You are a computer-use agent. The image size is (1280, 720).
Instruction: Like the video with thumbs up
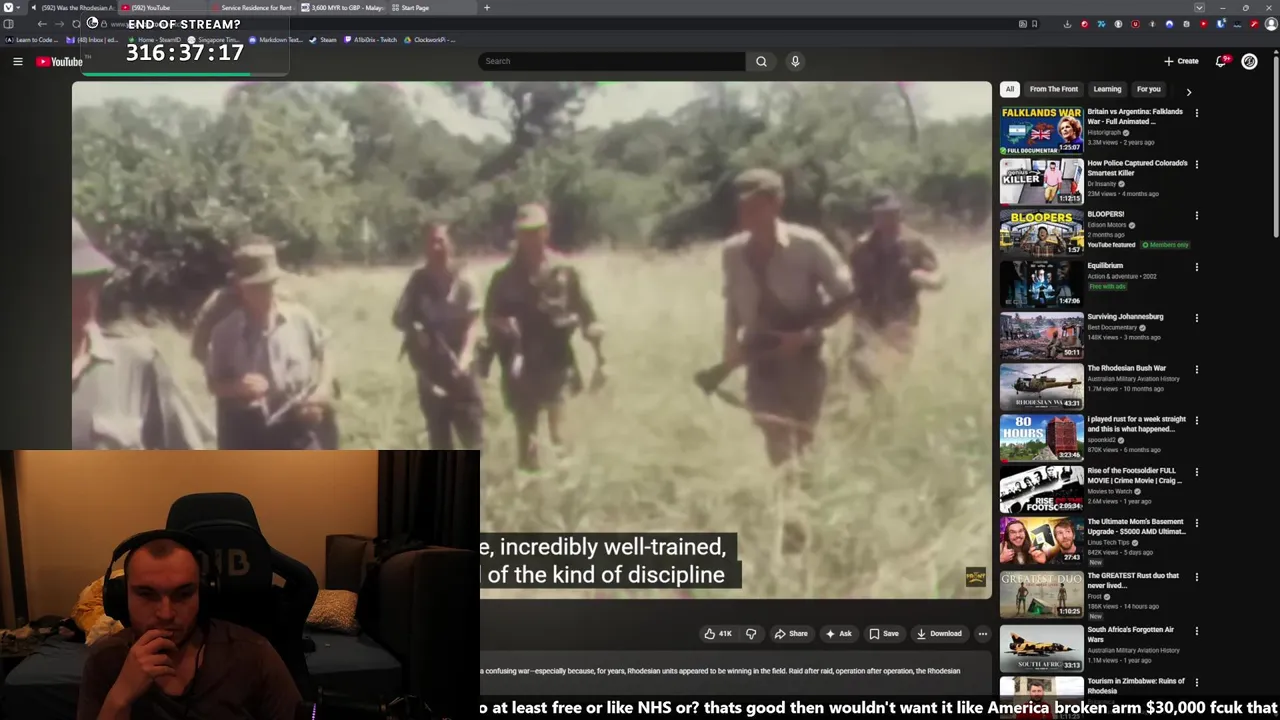coord(717,633)
